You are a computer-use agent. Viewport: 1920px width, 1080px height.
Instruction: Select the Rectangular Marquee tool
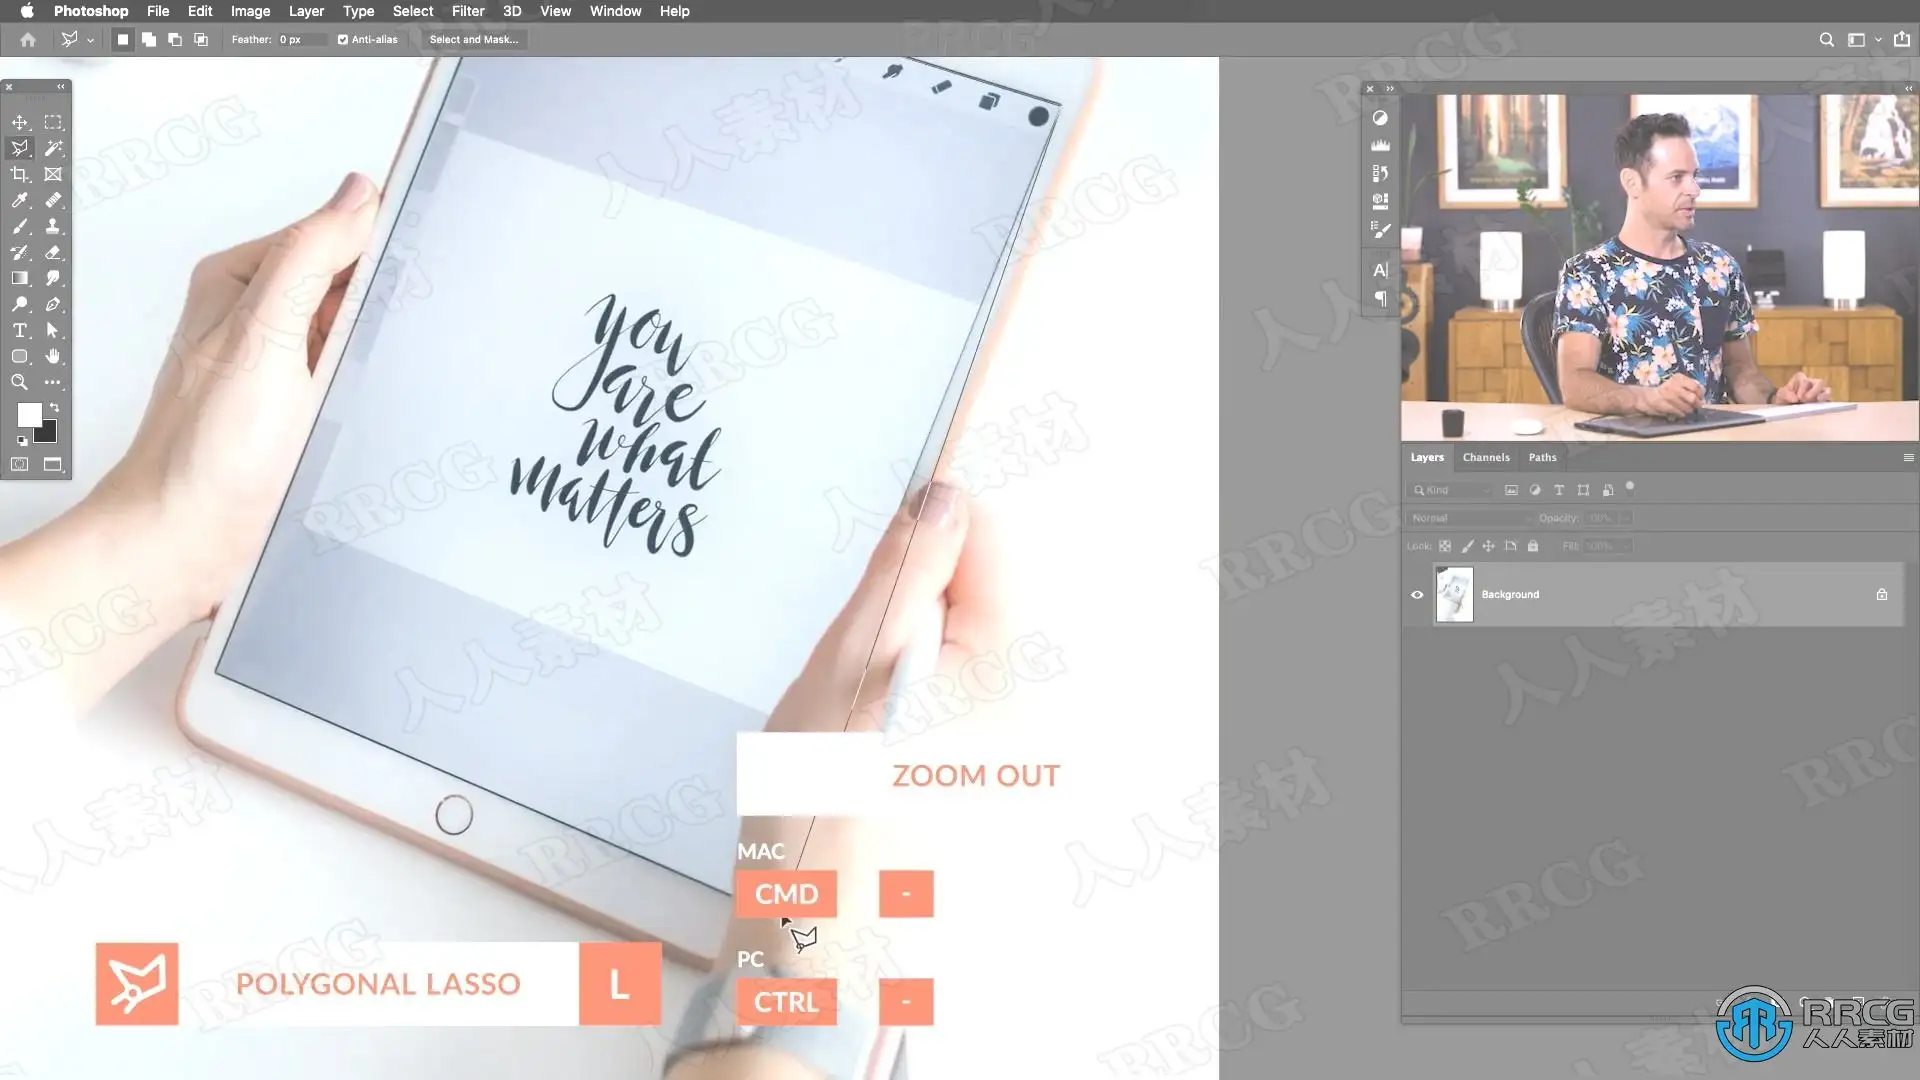pos(53,122)
